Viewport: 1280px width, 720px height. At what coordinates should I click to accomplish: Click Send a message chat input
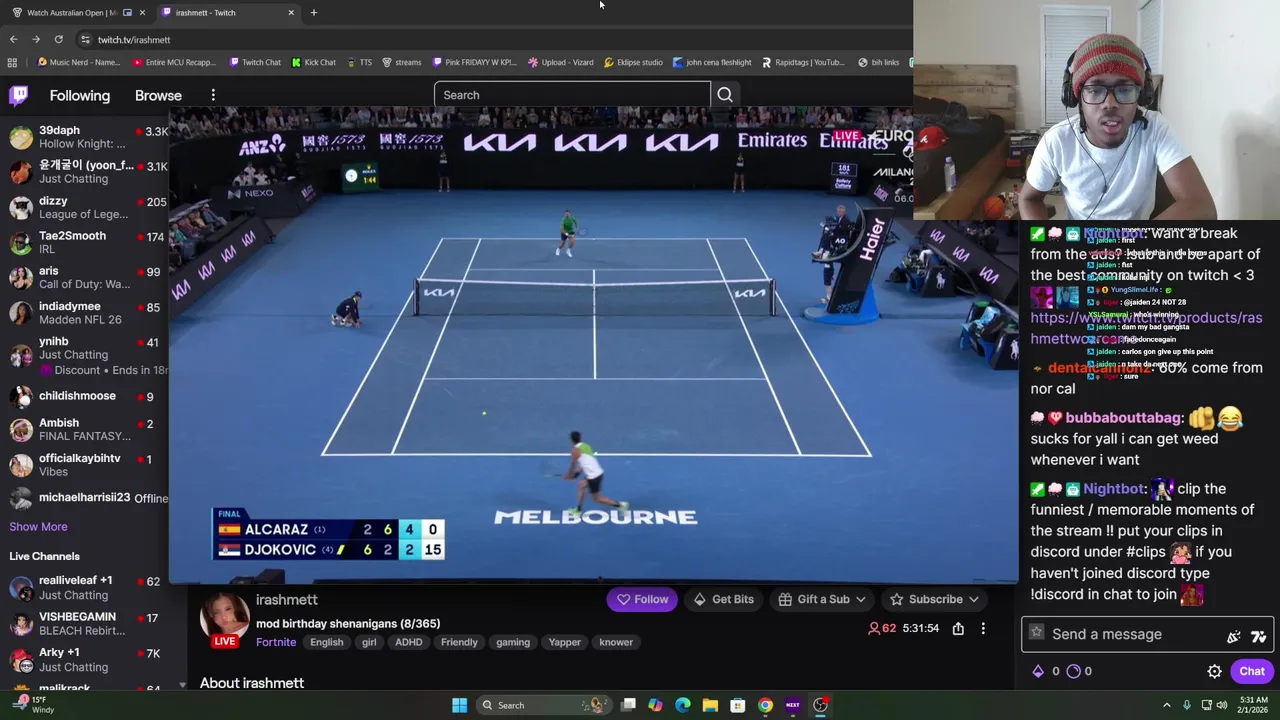point(1146,634)
